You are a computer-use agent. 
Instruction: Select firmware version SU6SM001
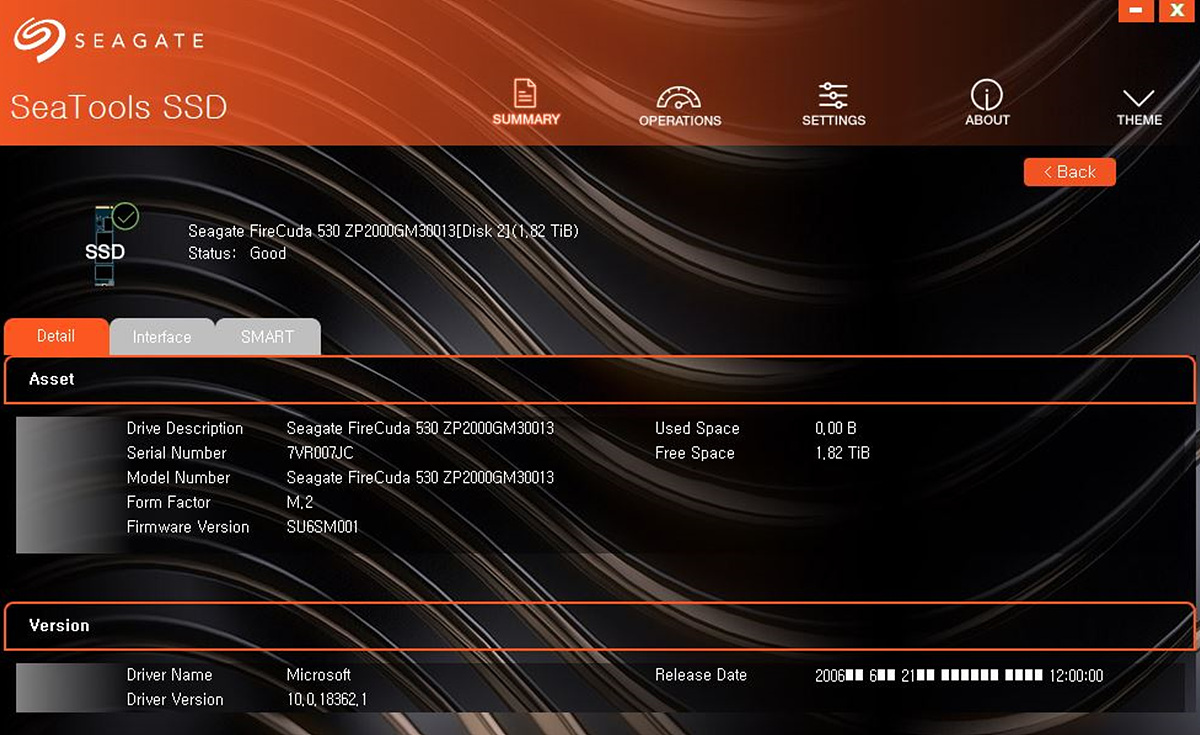coord(322,527)
